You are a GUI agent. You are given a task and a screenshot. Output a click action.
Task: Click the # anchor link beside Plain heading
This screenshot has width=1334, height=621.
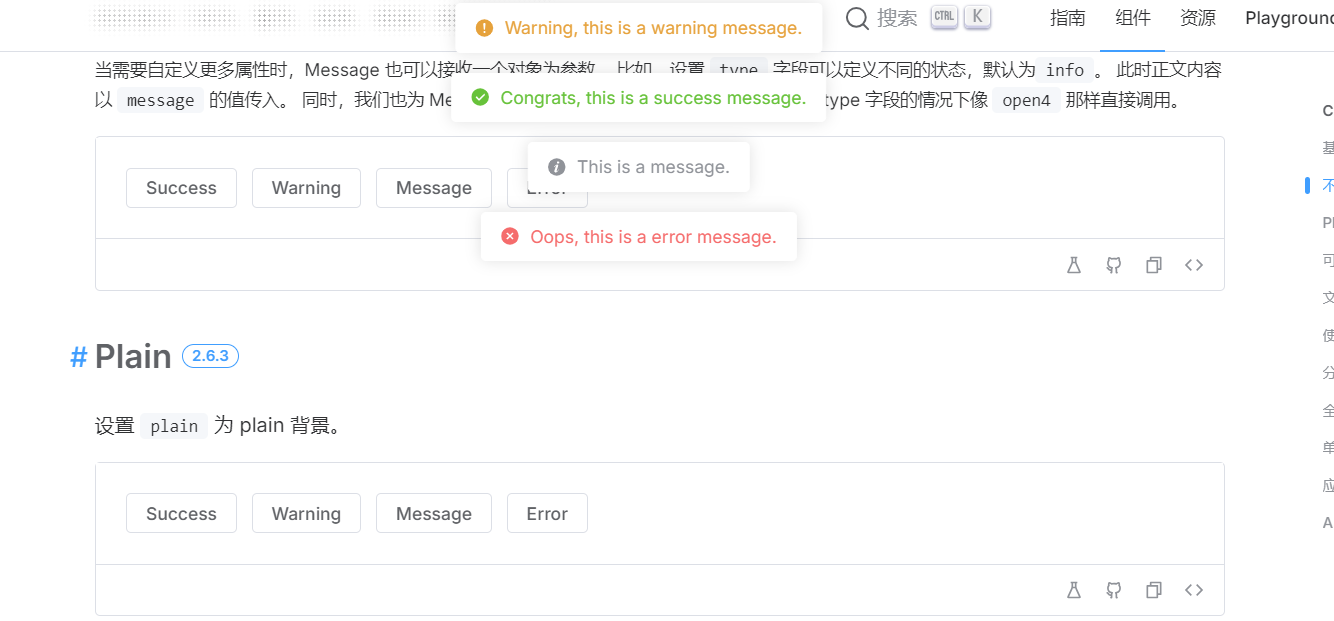[x=79, y=357]
